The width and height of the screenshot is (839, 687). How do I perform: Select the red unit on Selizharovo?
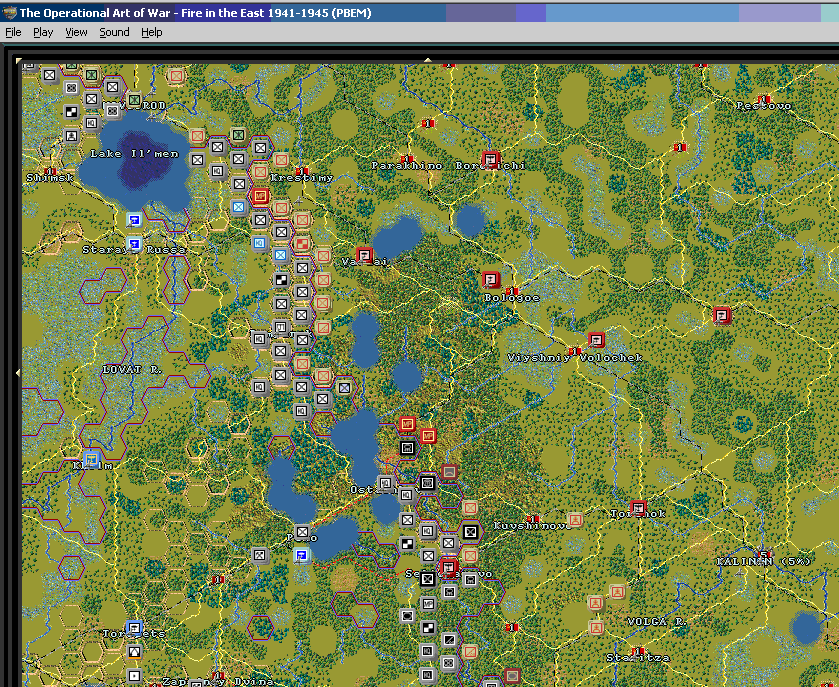(448, 567)
